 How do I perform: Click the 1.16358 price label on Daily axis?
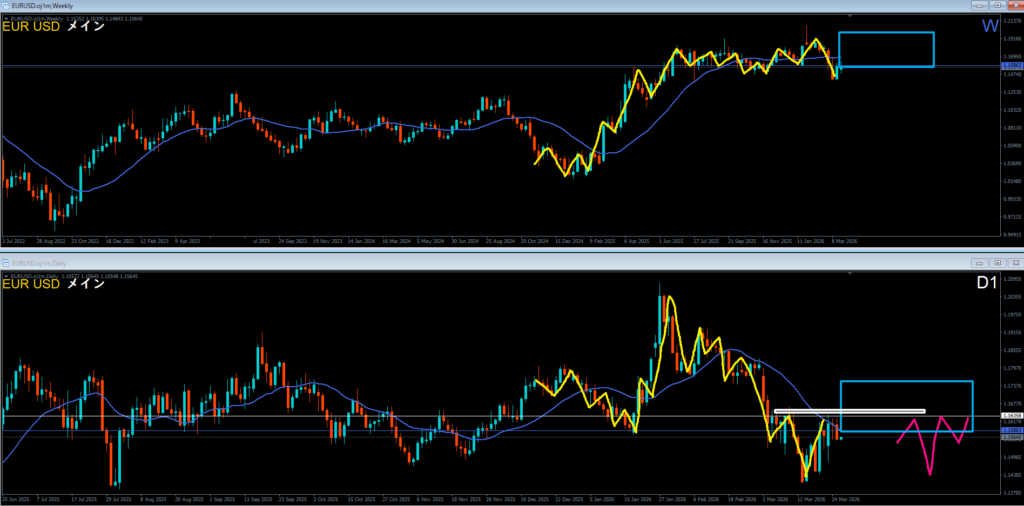(x=1010, y=415)
